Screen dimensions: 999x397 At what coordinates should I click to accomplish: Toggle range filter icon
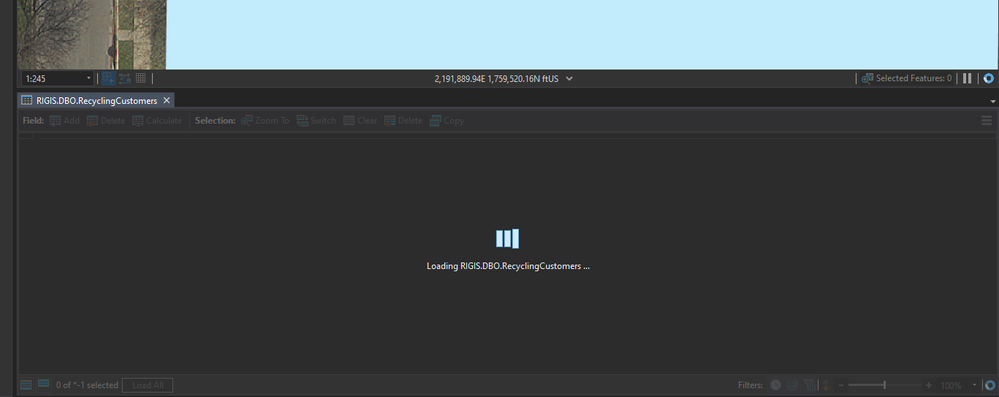click(x=792, y=385)
